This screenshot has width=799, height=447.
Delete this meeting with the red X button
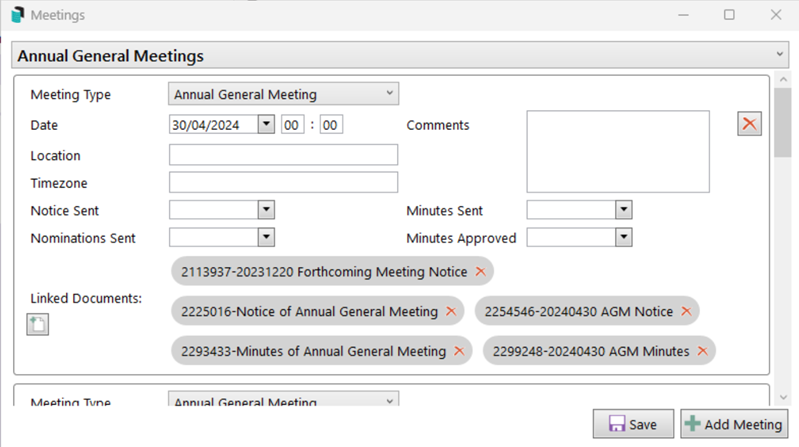749,123
